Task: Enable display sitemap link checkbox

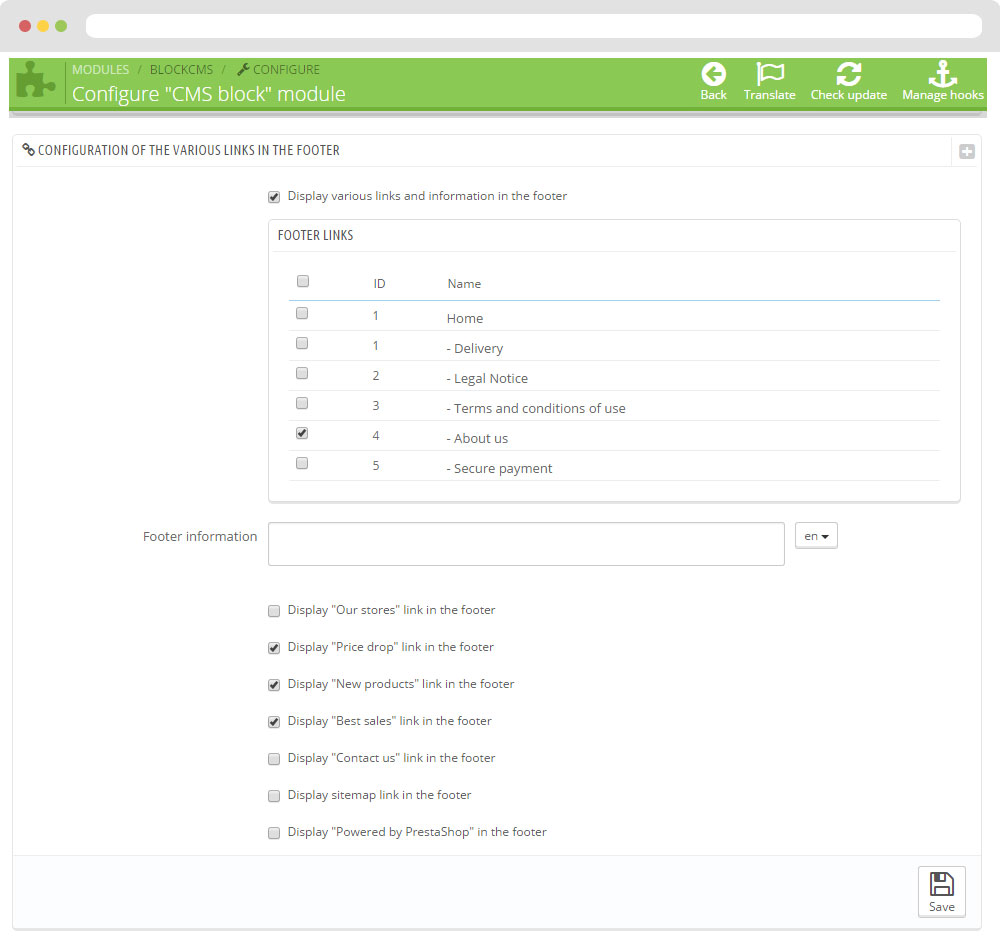Action: point(274,796)
